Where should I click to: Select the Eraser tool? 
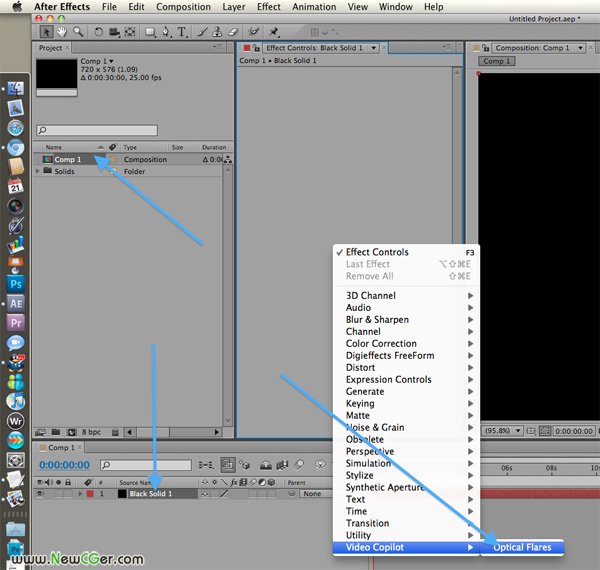click(233, 33)
